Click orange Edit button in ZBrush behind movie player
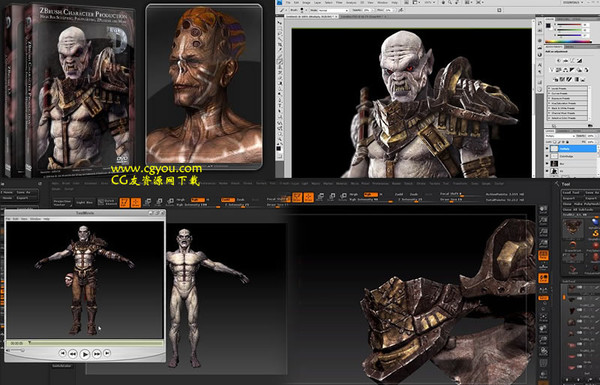This screenshot has height=385, width=600. pos(124,202)
